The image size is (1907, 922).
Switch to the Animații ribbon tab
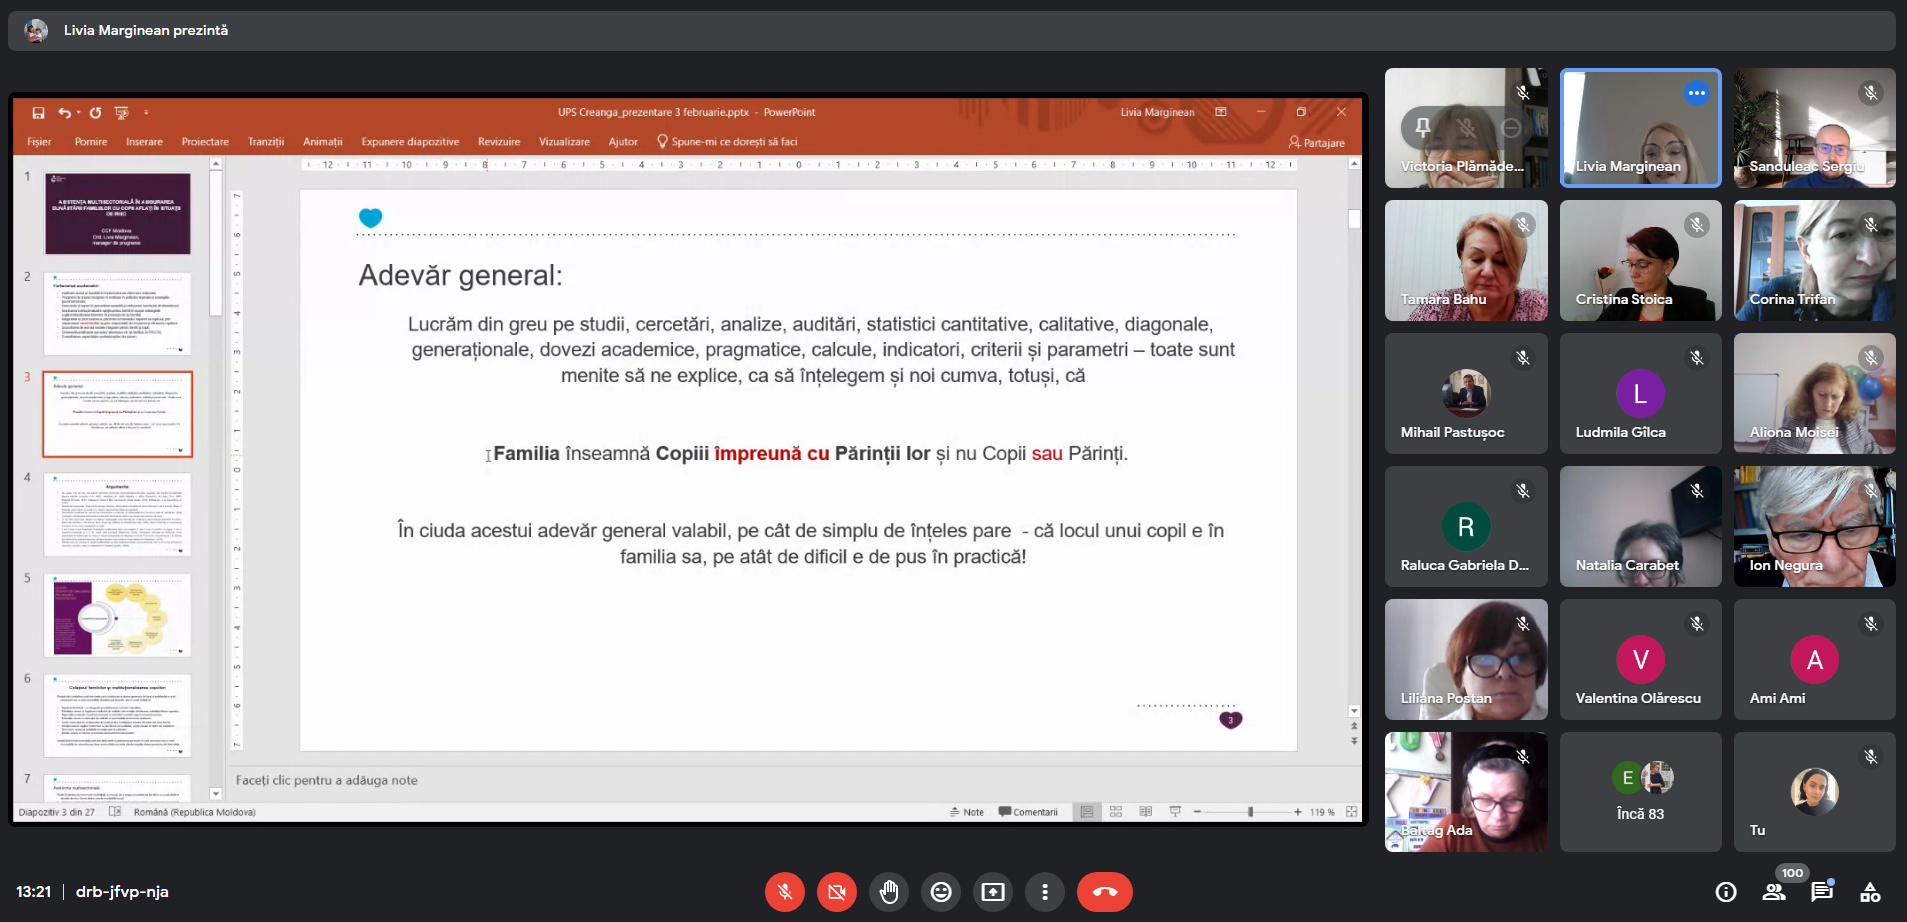(x=322, y=142)
